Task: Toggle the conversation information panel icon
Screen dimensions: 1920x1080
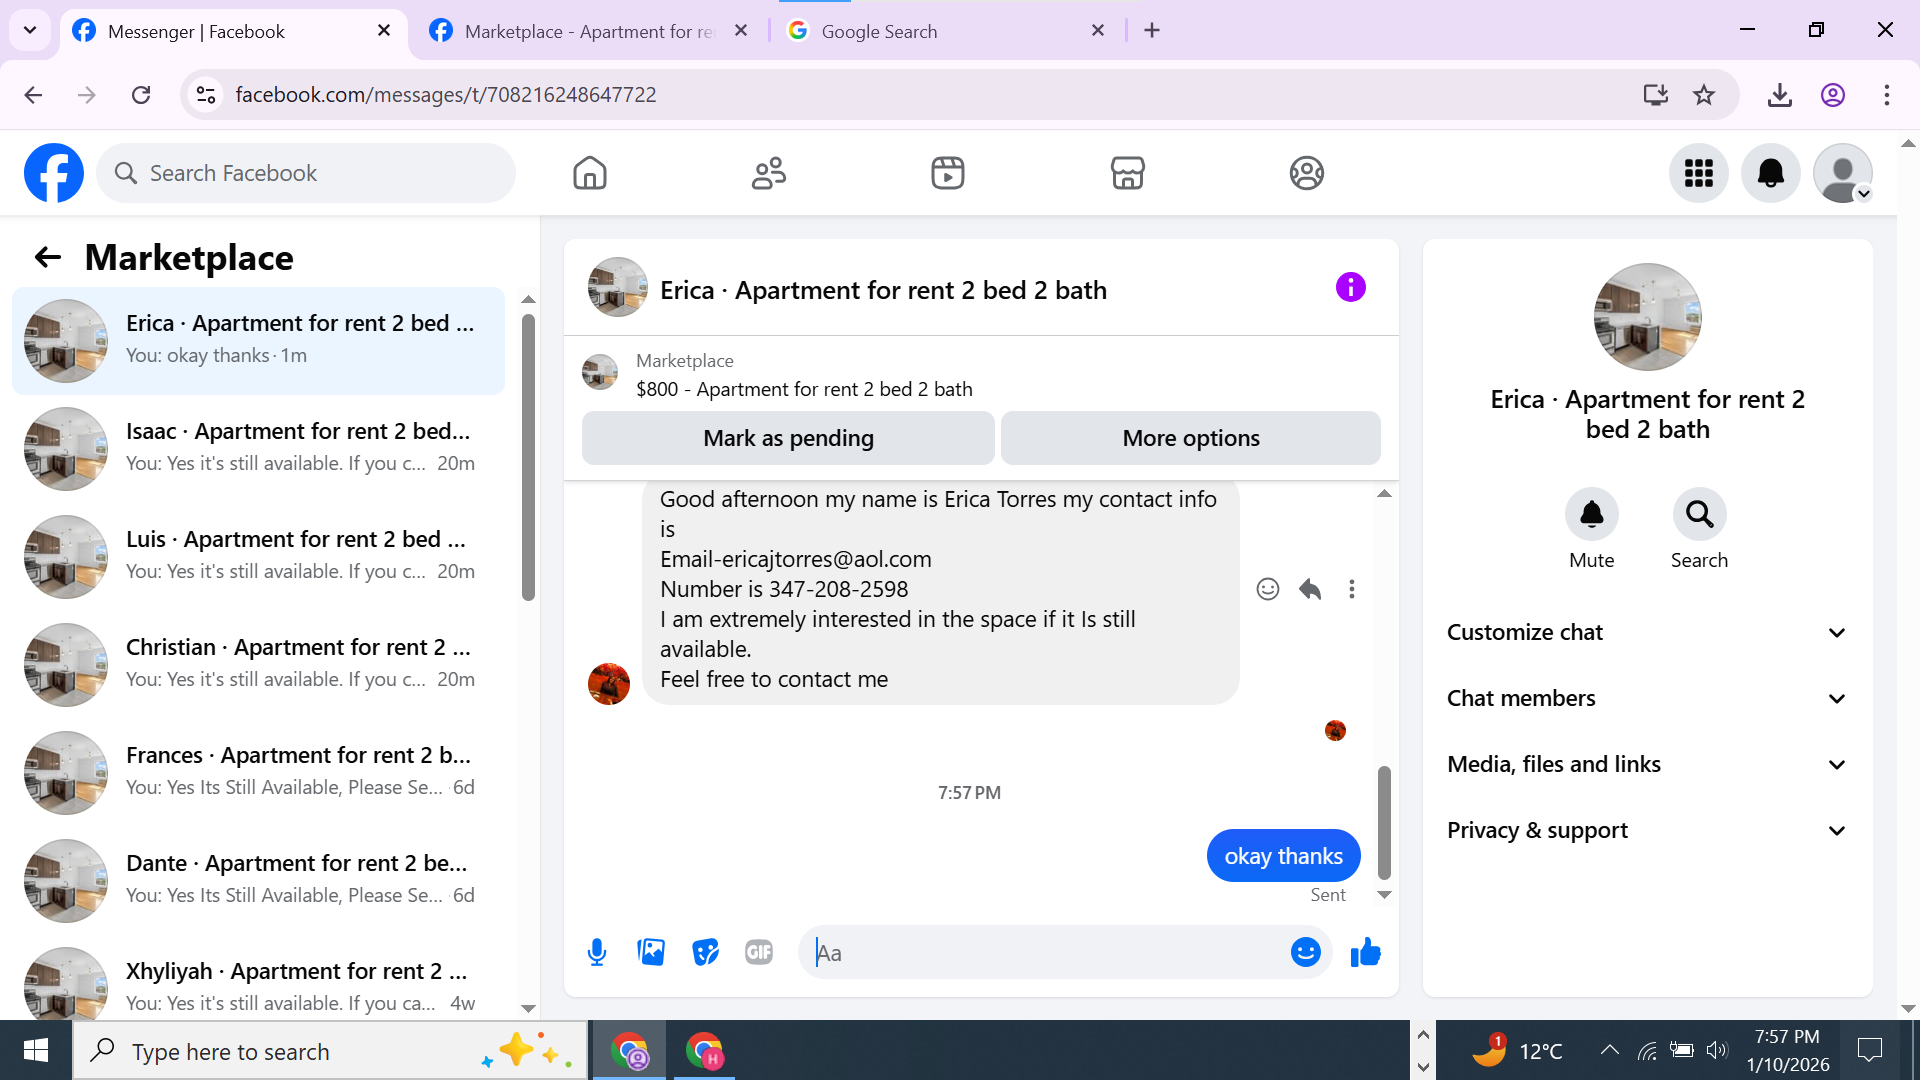Action: click(1350, 288)
